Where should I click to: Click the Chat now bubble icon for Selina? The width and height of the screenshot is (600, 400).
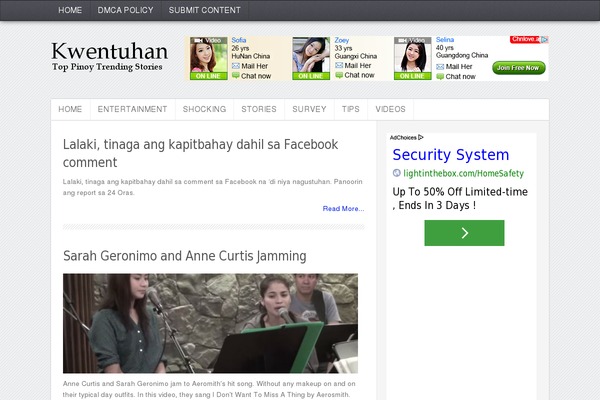click(x=440, y=77)
